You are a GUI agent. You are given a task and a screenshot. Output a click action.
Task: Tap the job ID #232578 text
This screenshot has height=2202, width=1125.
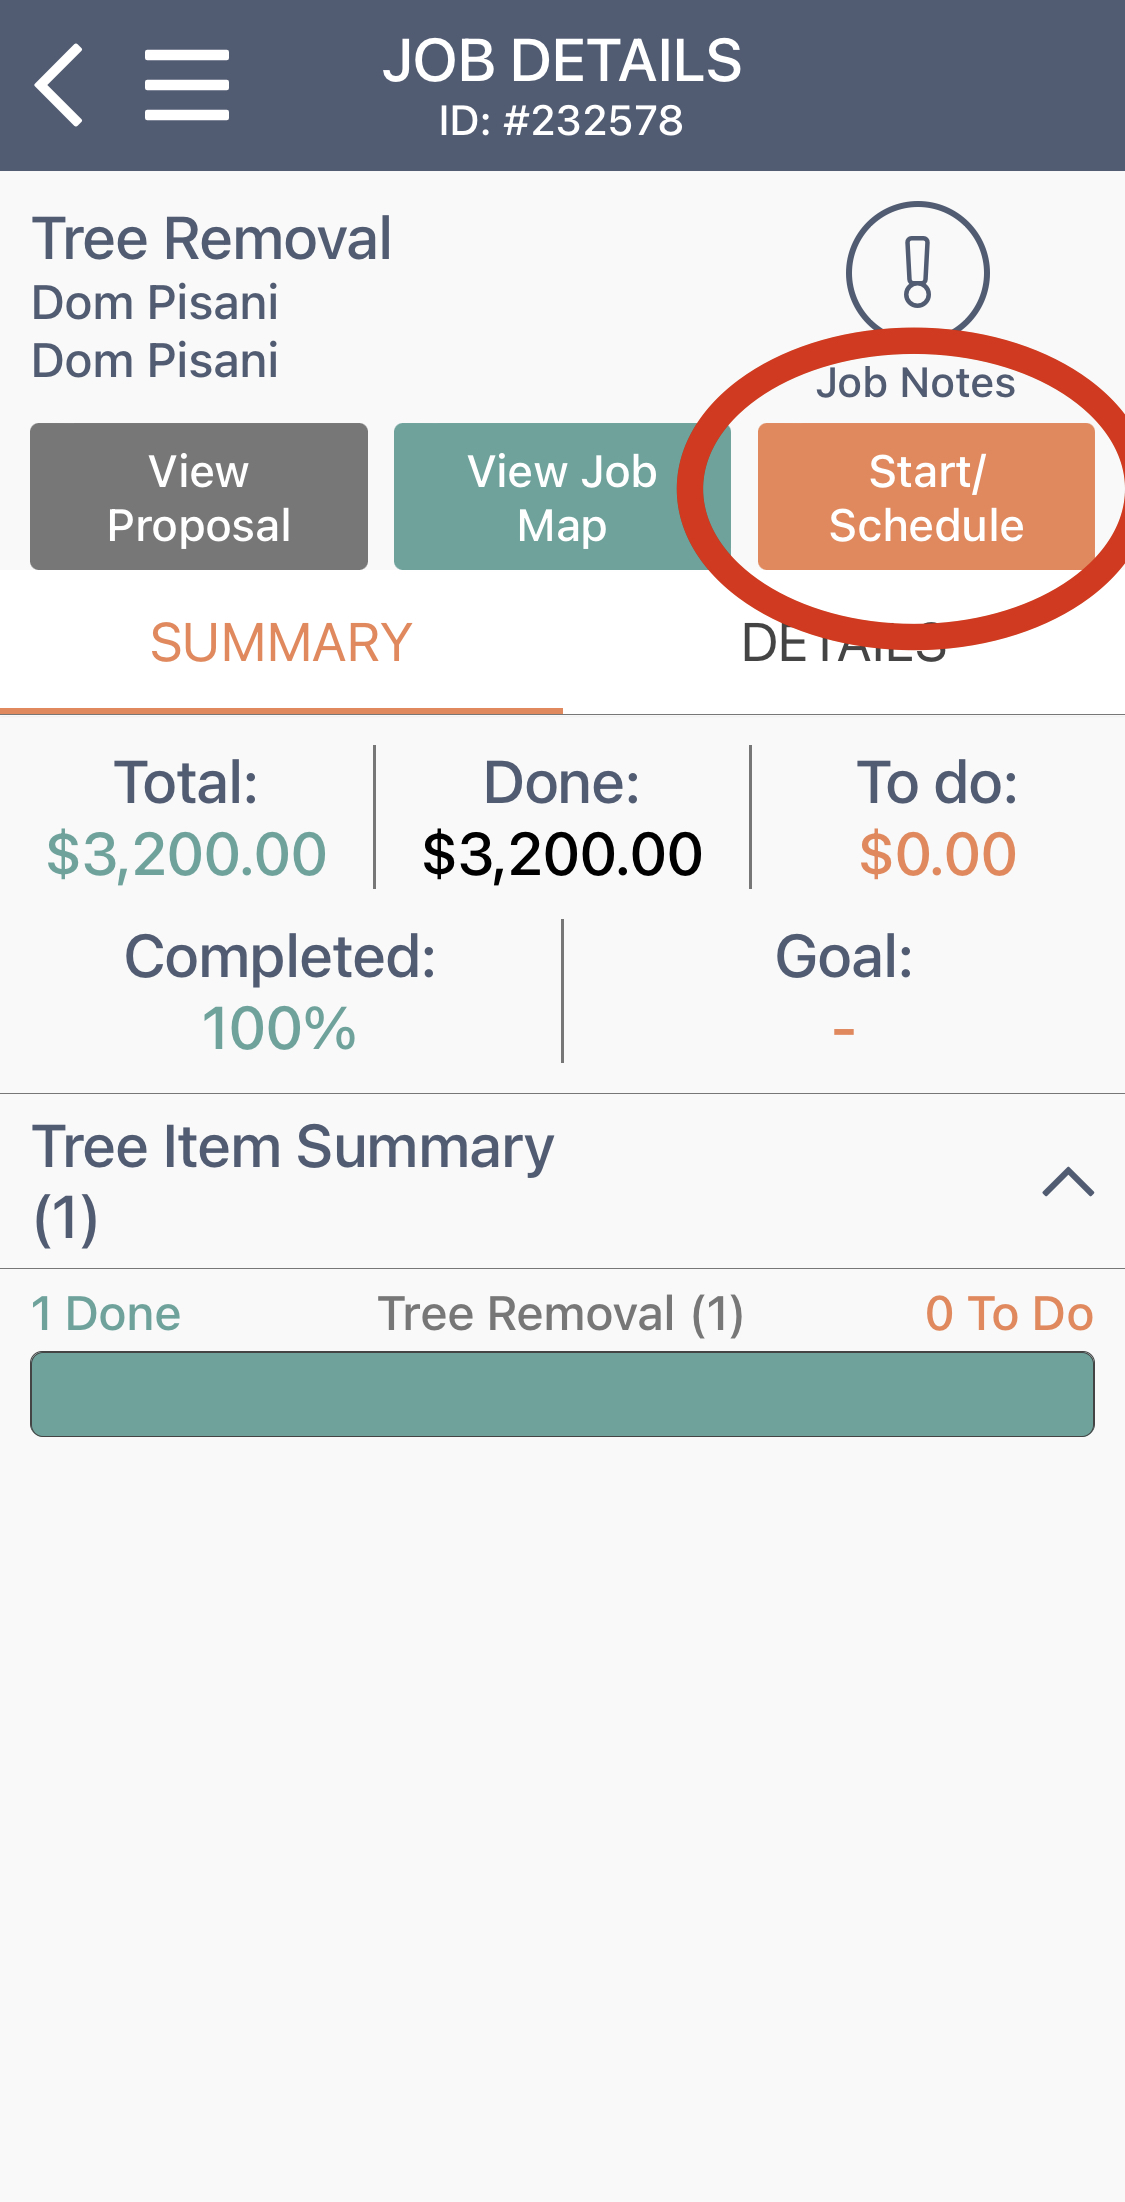point(561,121)
